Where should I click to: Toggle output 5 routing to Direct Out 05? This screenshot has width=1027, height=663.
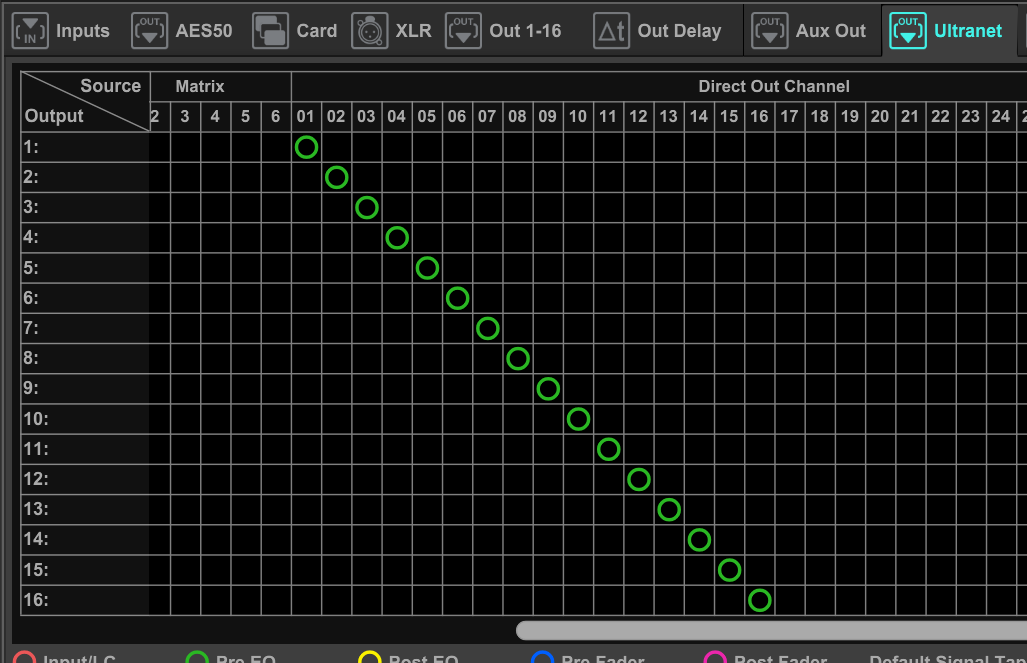(427, 268)
